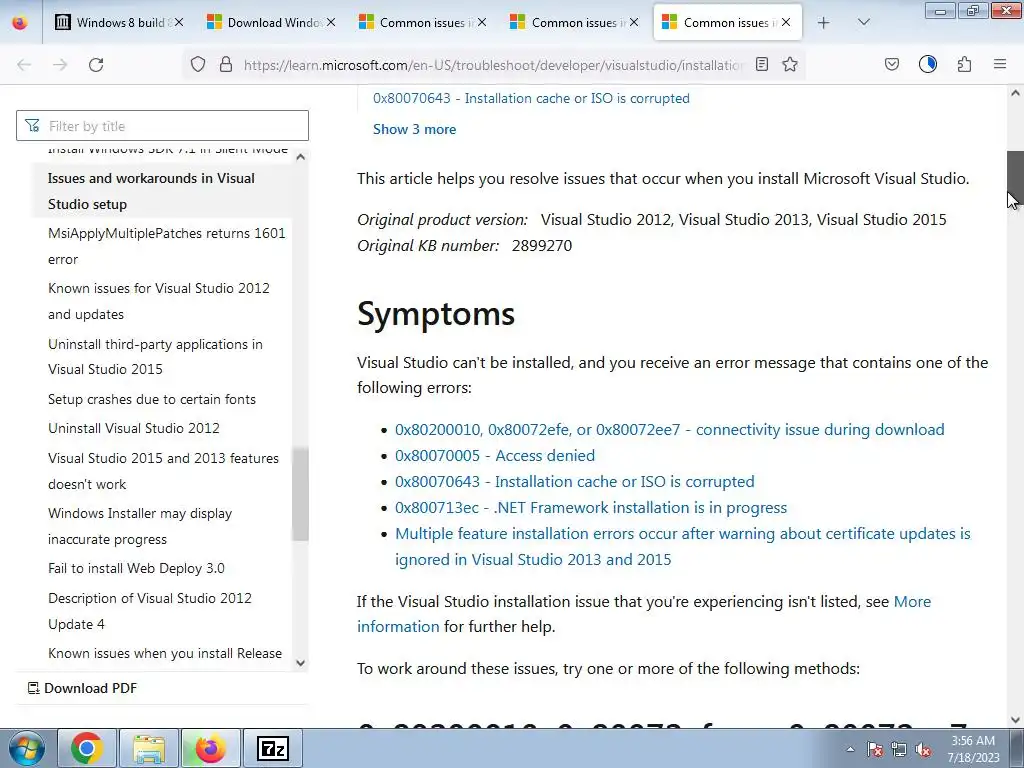
Task: Open Multiple feature installation errors link
Action: (x=682, y=547)
